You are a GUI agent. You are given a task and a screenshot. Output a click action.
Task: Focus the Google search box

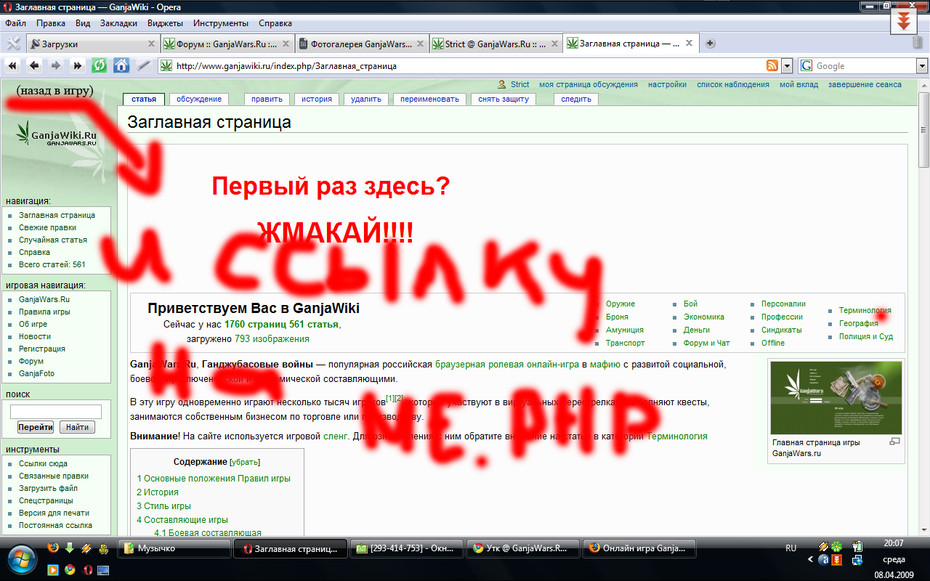(x=864, y=66)
